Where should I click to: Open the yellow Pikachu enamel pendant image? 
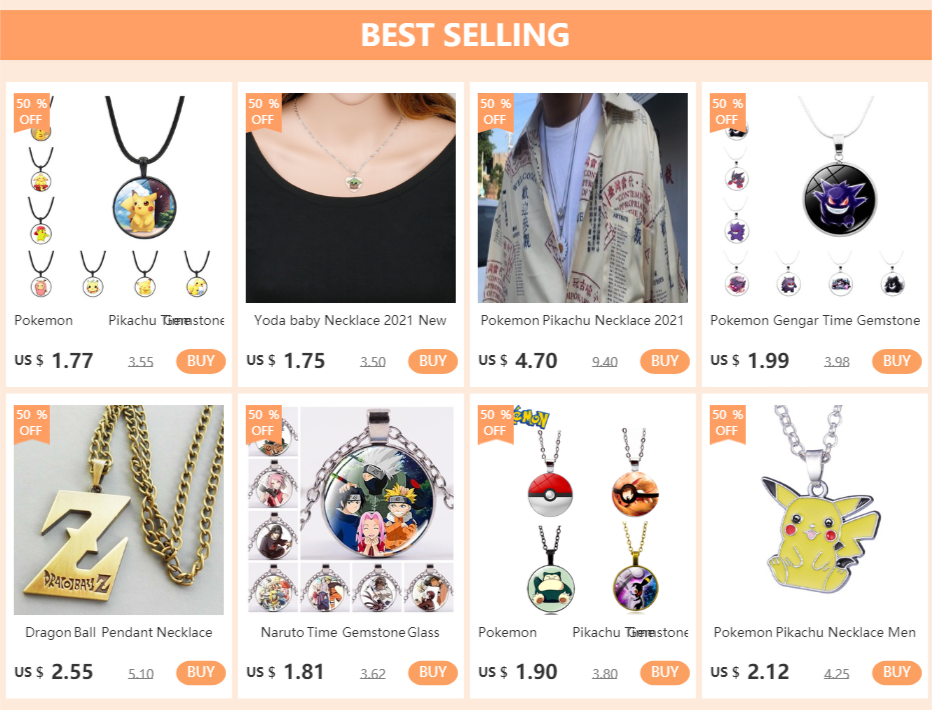[x=815, y=510]
